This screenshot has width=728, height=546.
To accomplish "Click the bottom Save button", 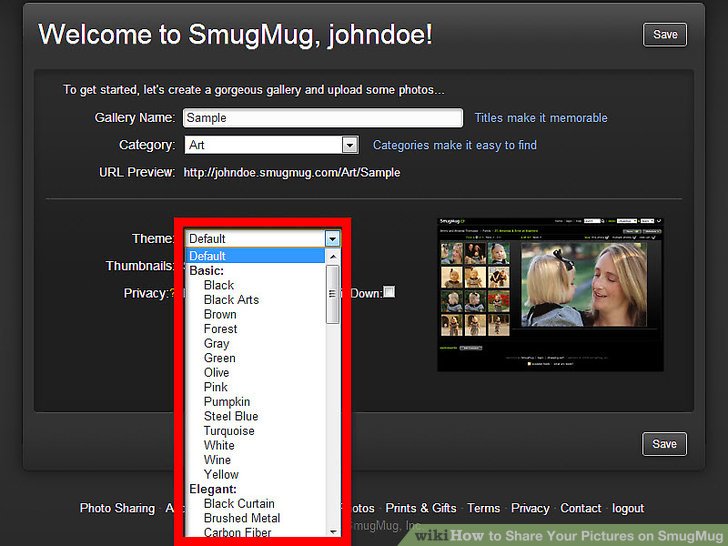I will tap(664, 444).
